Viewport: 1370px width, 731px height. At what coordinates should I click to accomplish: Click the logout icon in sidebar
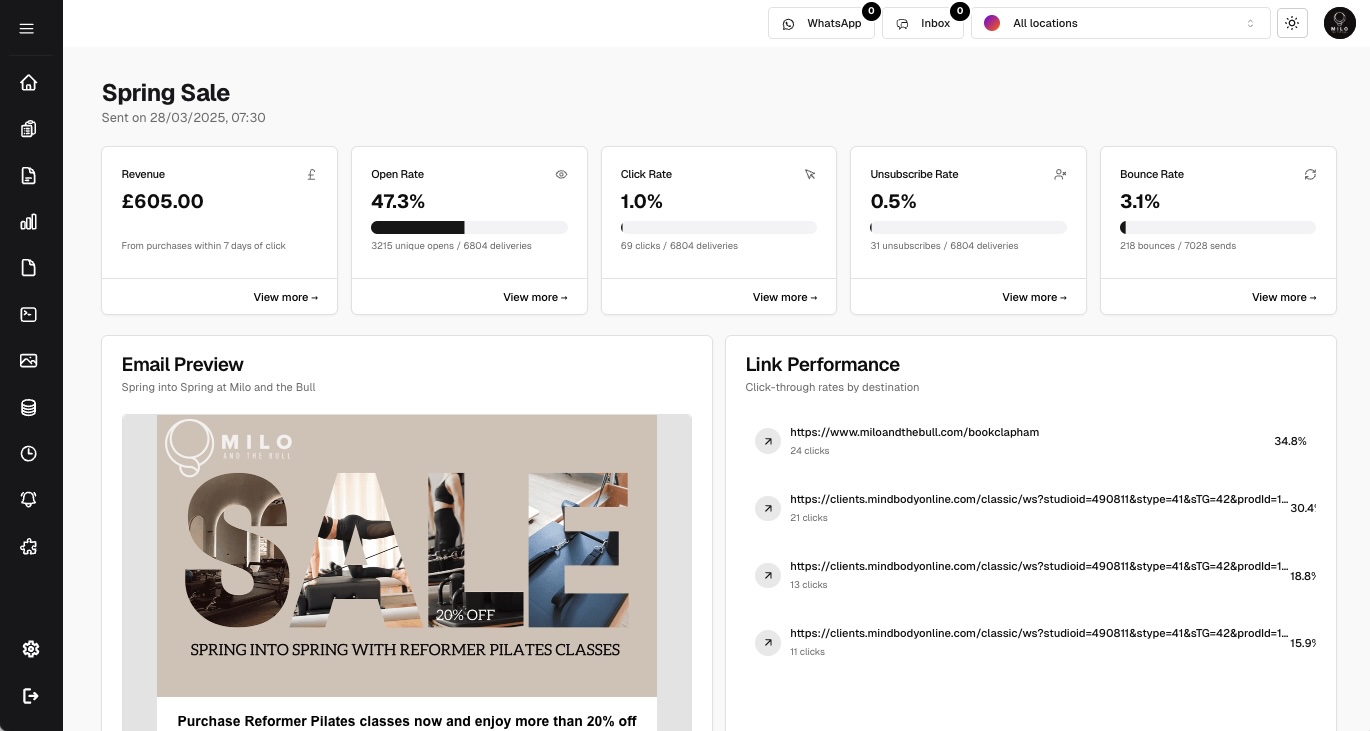[30, 695]
